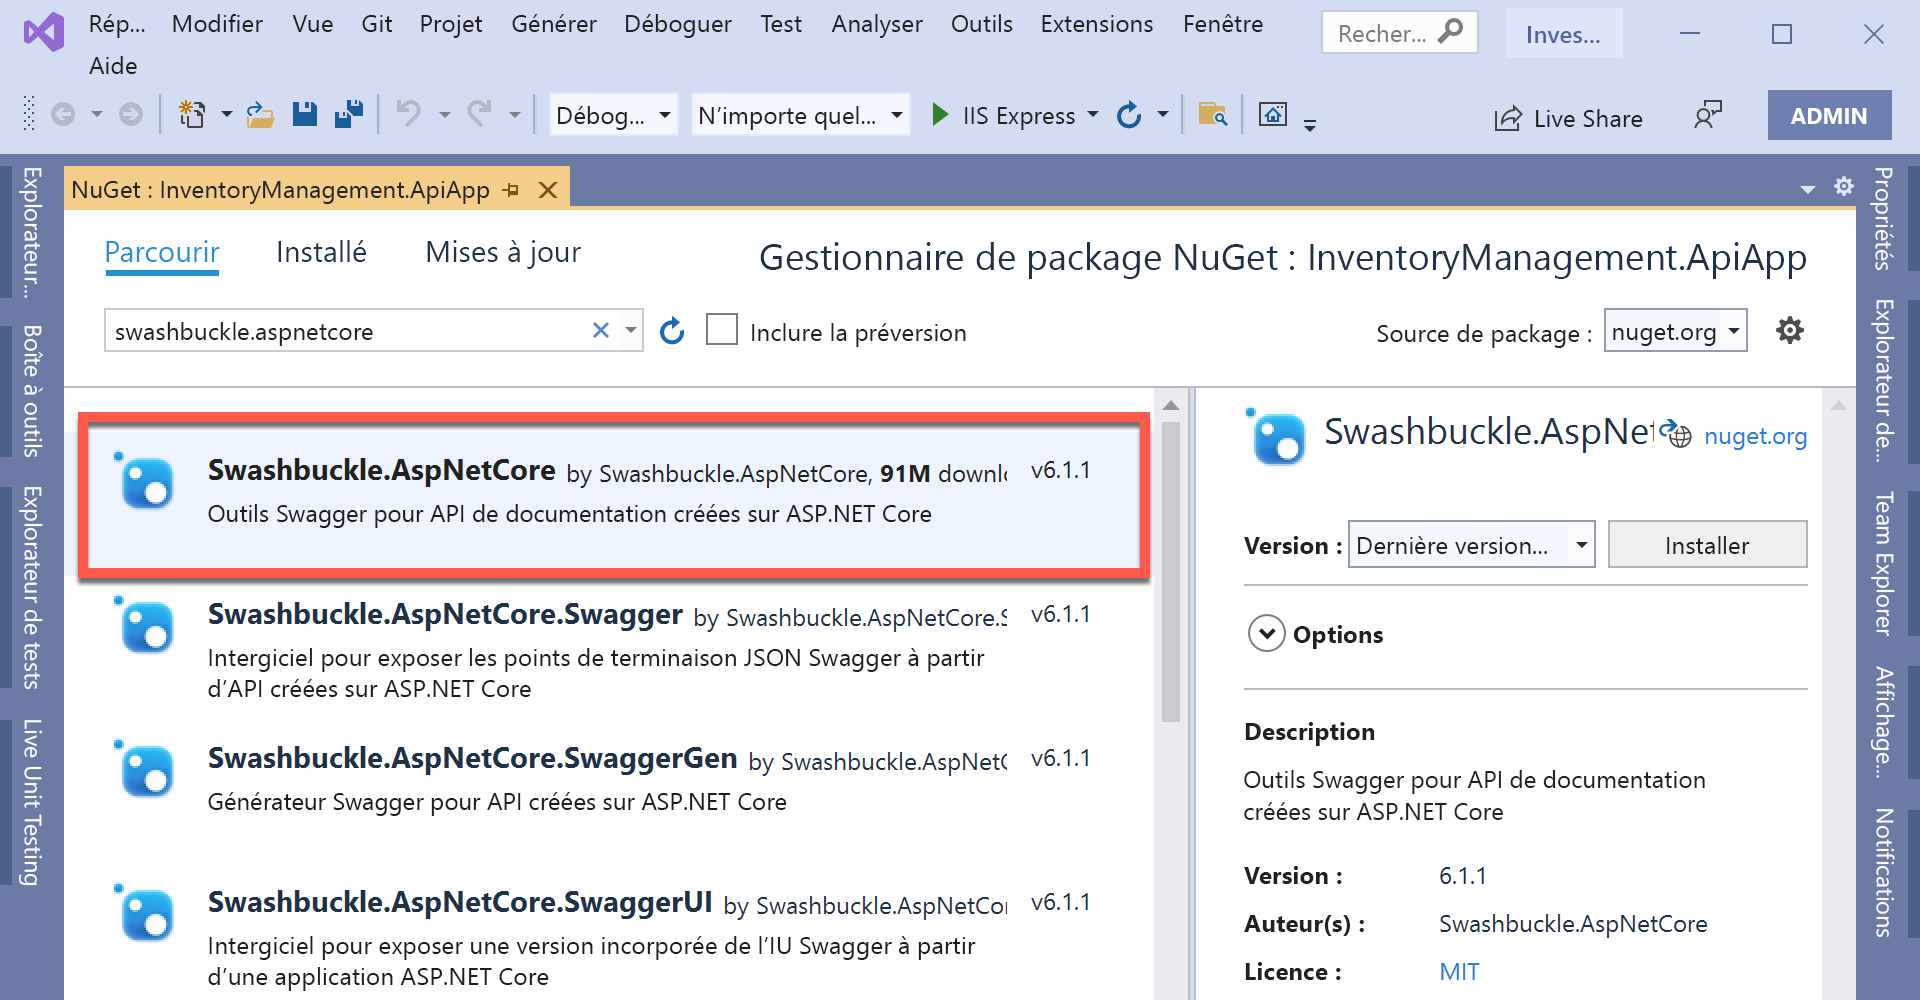Save all files with the double-disk icon
The image size is (1920, 1000).
coord(349,115)
